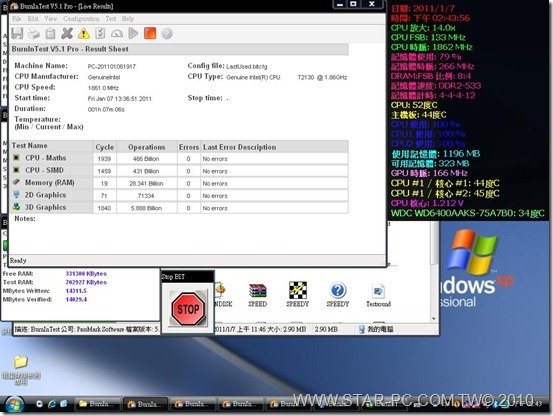Click the Save results toolbar icon
This screenshot has width=553, height=416.
17,33
